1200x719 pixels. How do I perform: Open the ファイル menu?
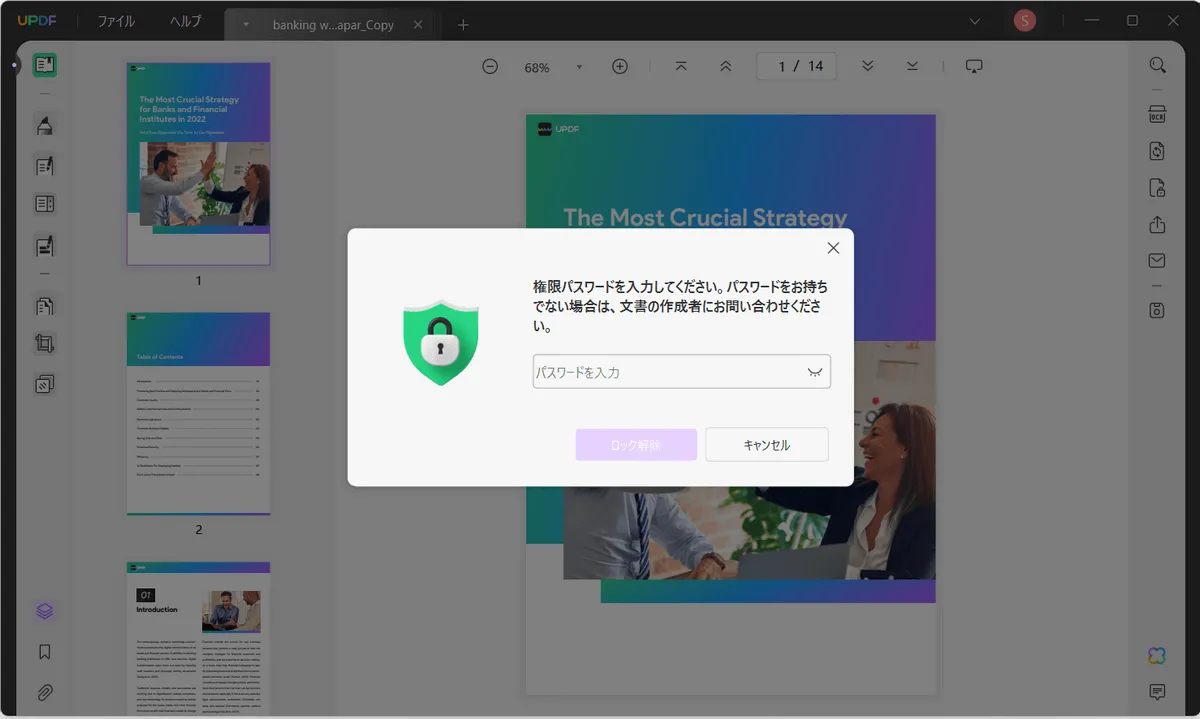tap(116, 22)
